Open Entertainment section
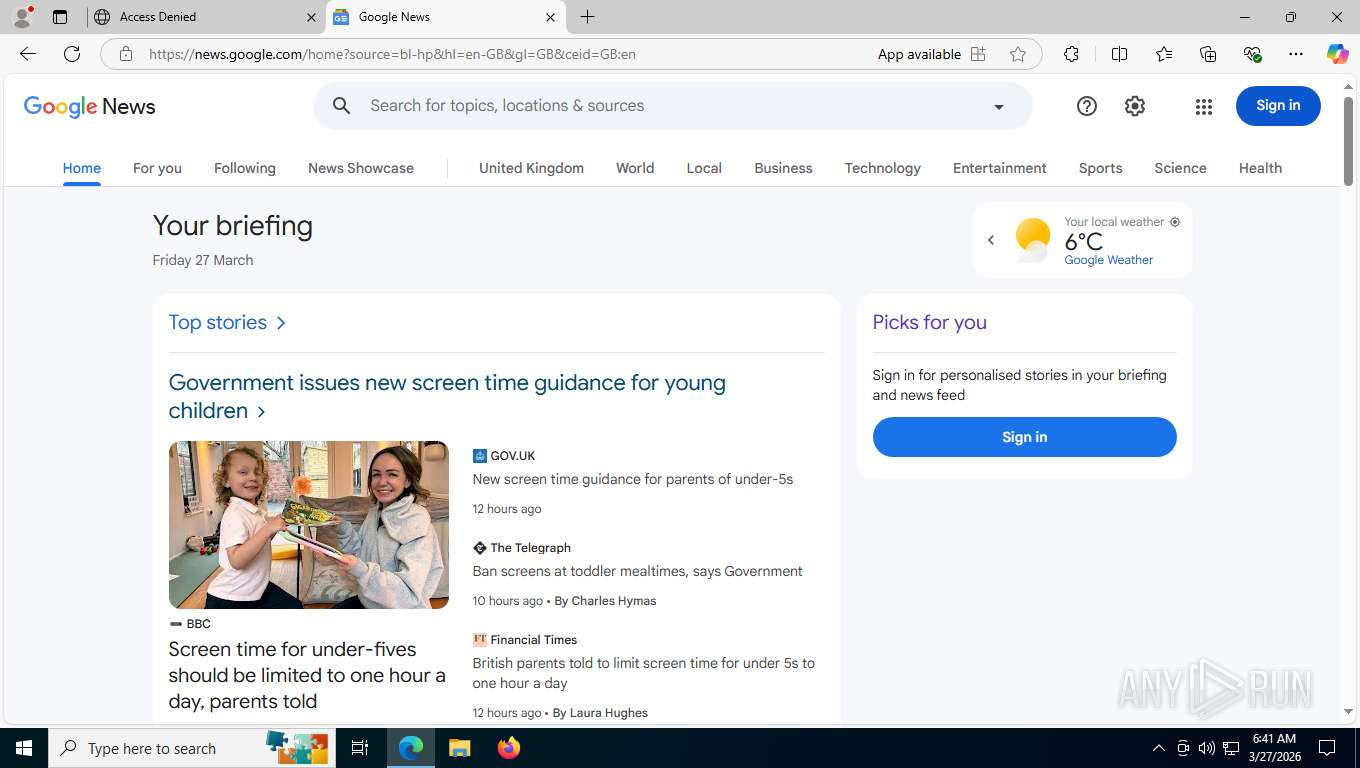 point(1000,168)
